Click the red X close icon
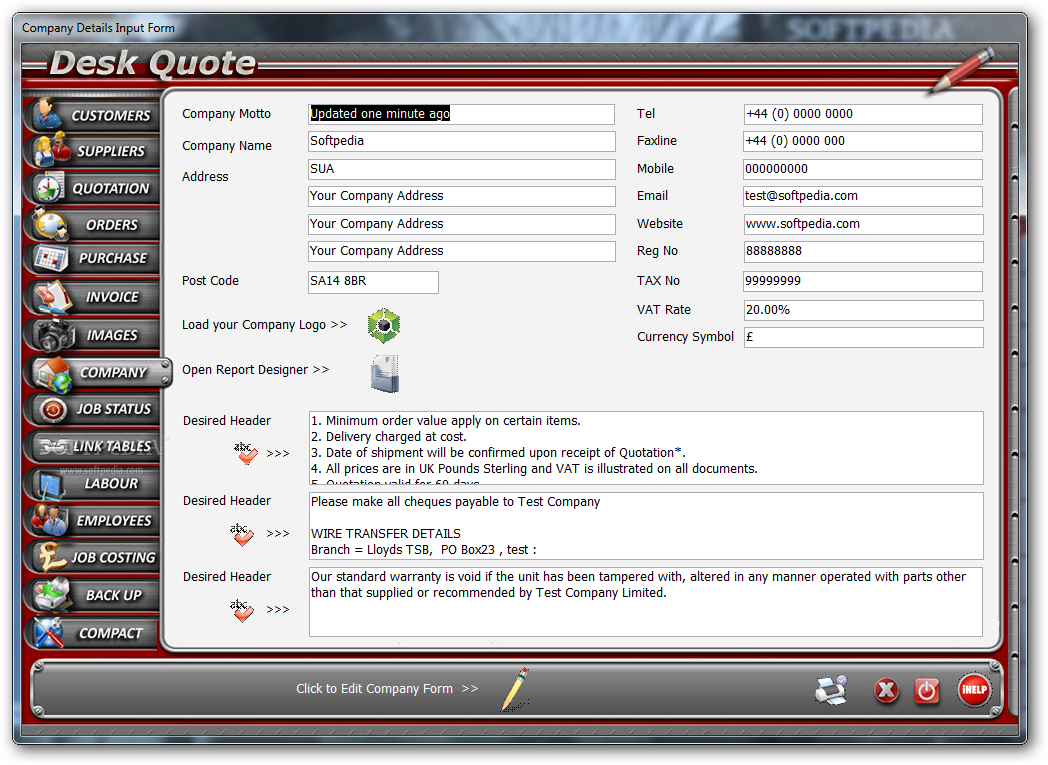Viewport: 1048px width, 765px height. (886, 690)
